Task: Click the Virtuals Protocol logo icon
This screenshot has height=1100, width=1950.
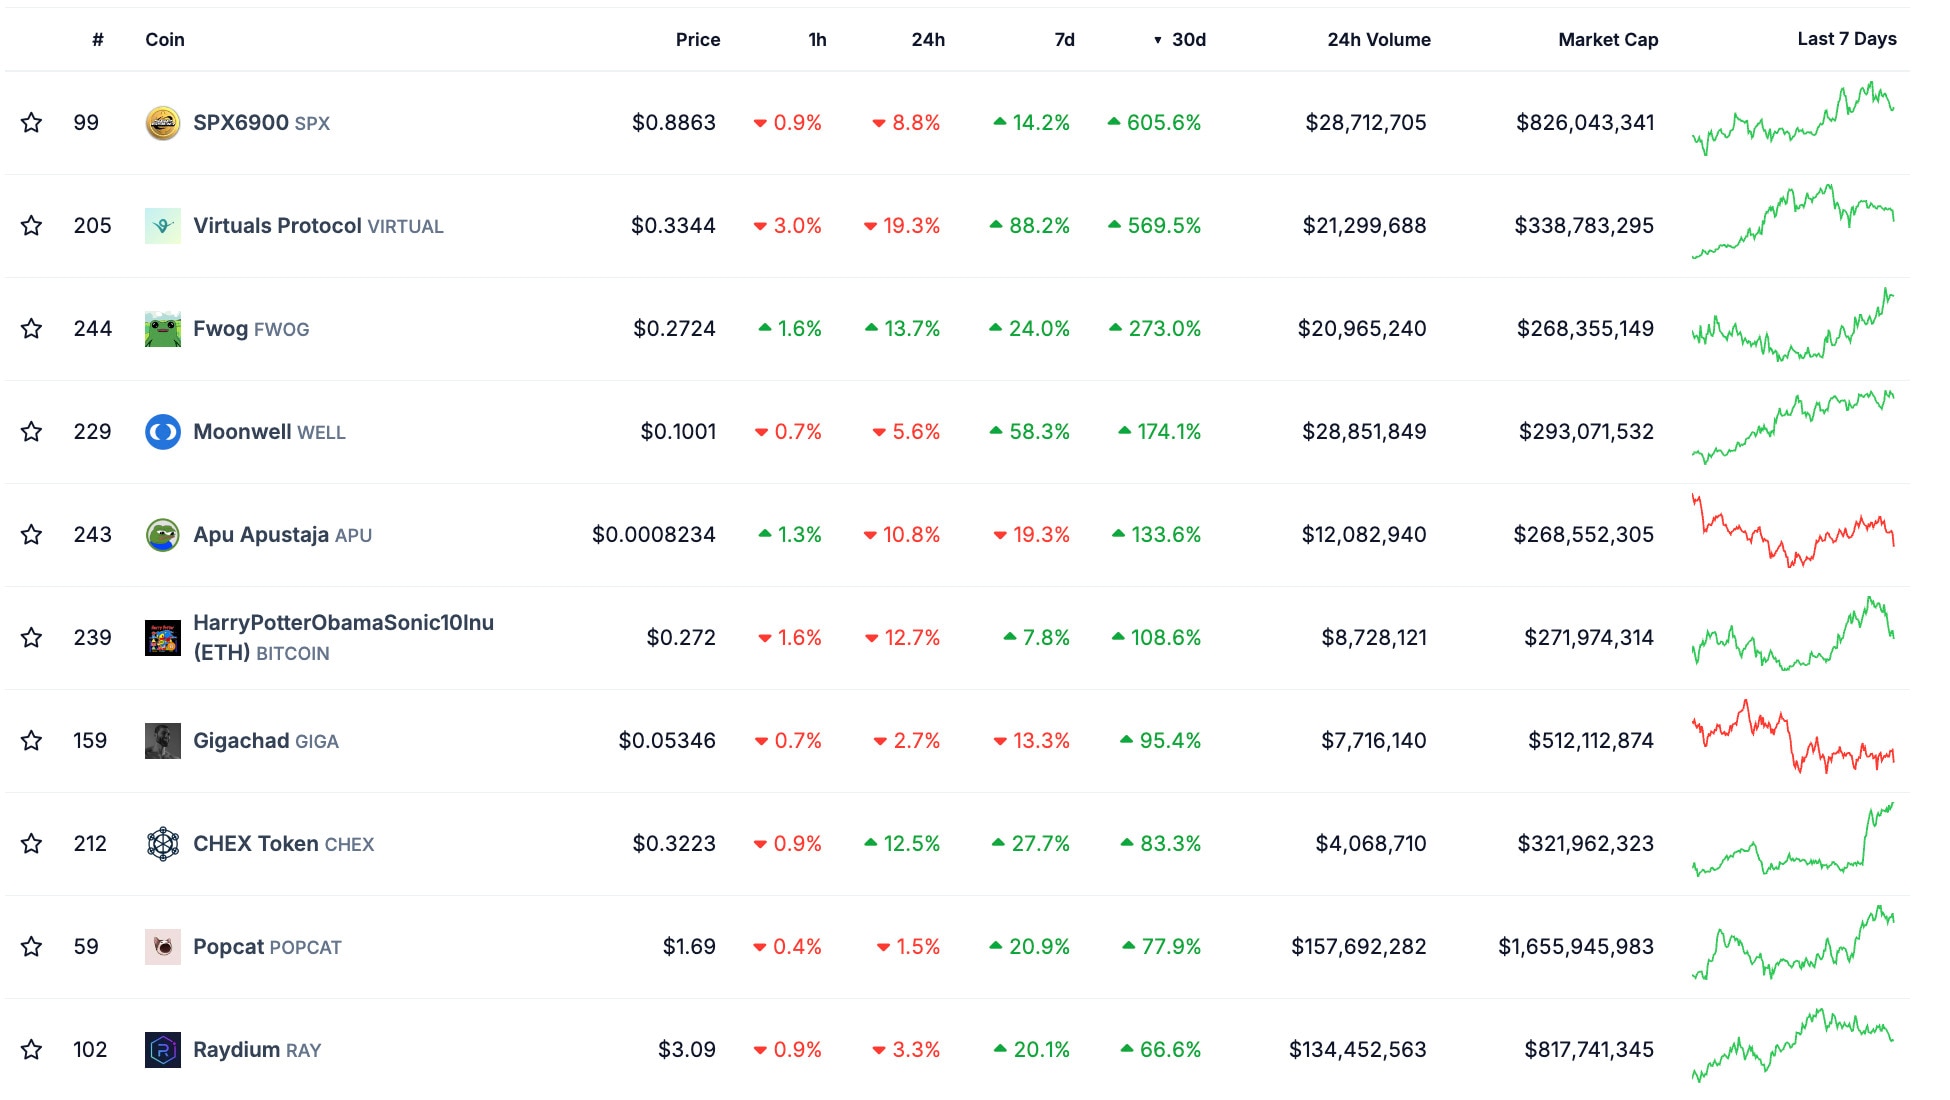Action: point(163,226)
